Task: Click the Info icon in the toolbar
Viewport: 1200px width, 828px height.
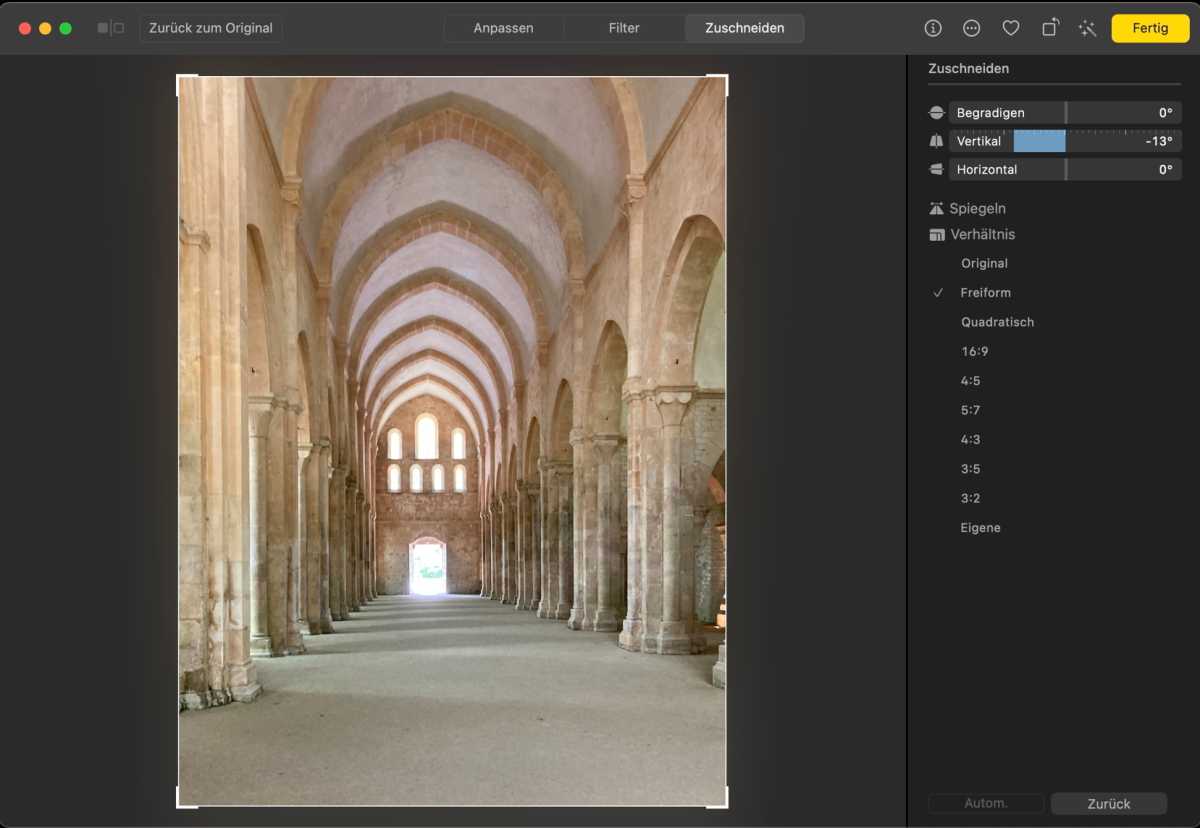Action: pyautogui.click(x=933, y=28)
